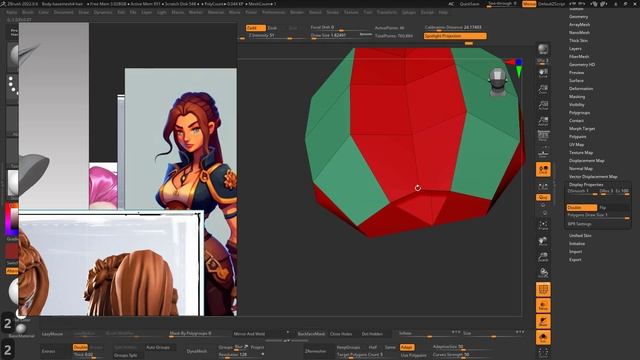
Task: Toggle the orange Local transformations icon
Action: click(543, 169)
